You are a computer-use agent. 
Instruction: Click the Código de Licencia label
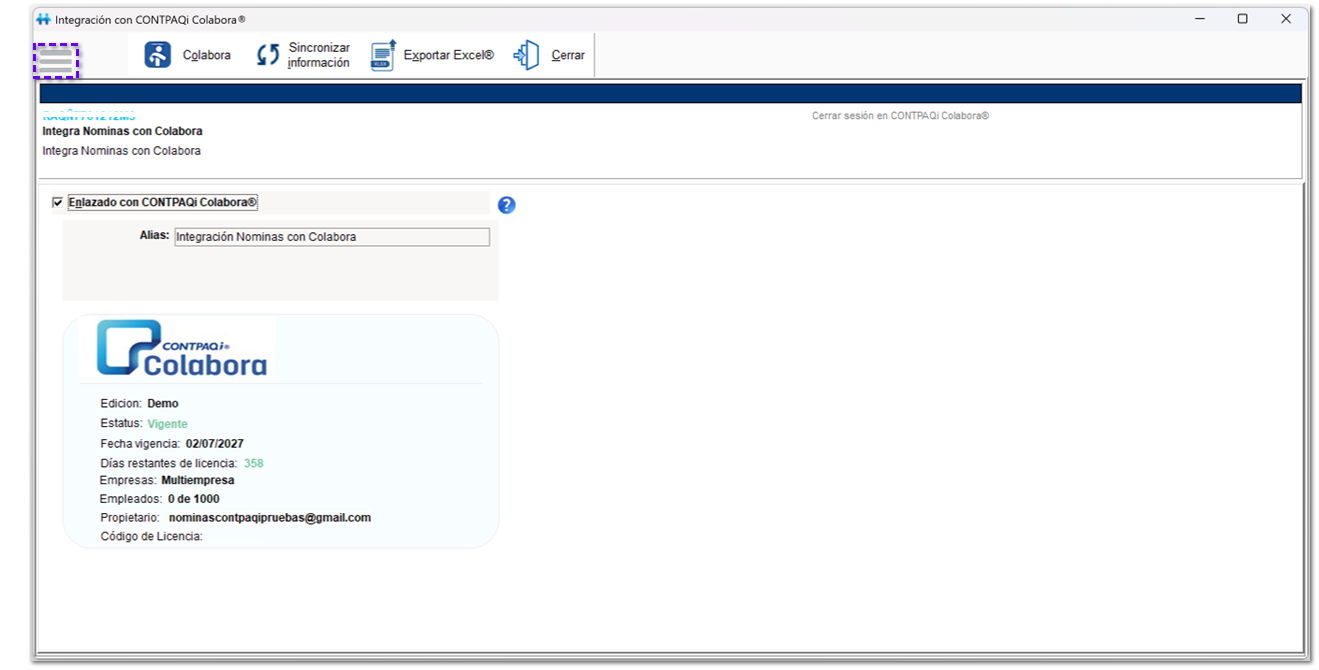152,537
